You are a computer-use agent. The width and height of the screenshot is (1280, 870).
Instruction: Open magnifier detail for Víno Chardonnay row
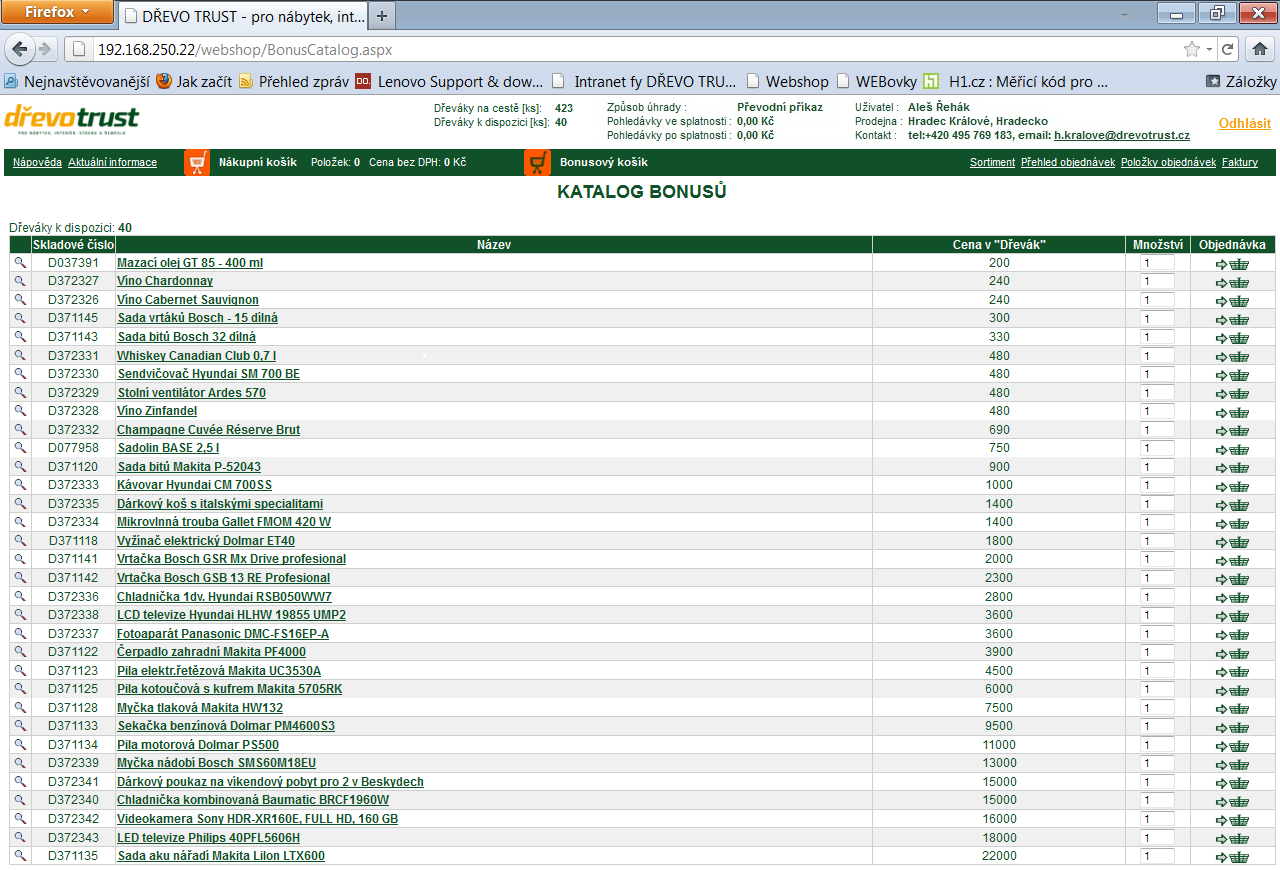coord(20,281)
